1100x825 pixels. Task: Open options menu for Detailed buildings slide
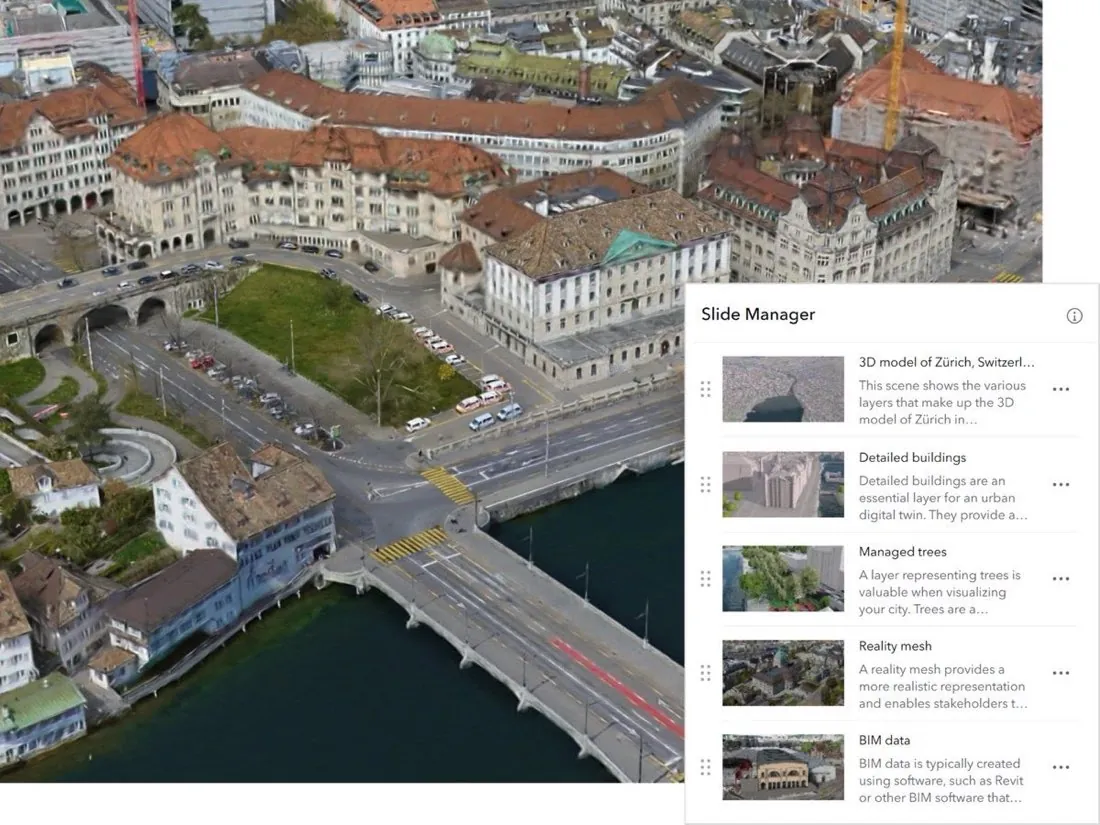(1061, 484)
